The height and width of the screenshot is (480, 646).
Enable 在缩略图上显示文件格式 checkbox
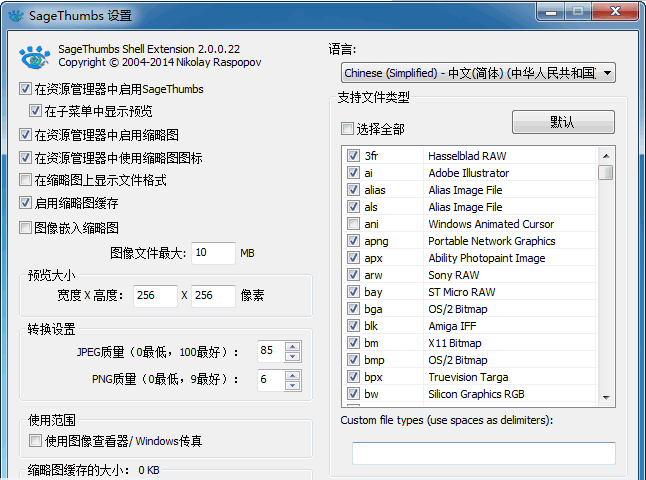(25, 180)
